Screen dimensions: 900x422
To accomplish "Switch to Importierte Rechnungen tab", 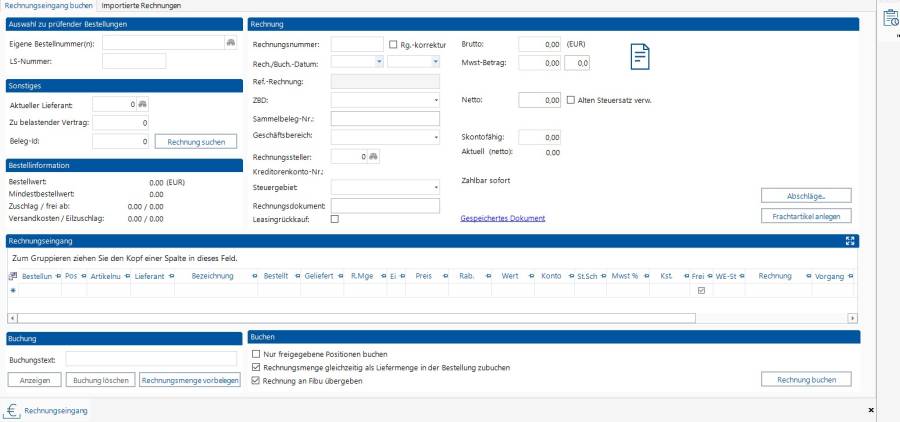I will (x=142, y=6).
